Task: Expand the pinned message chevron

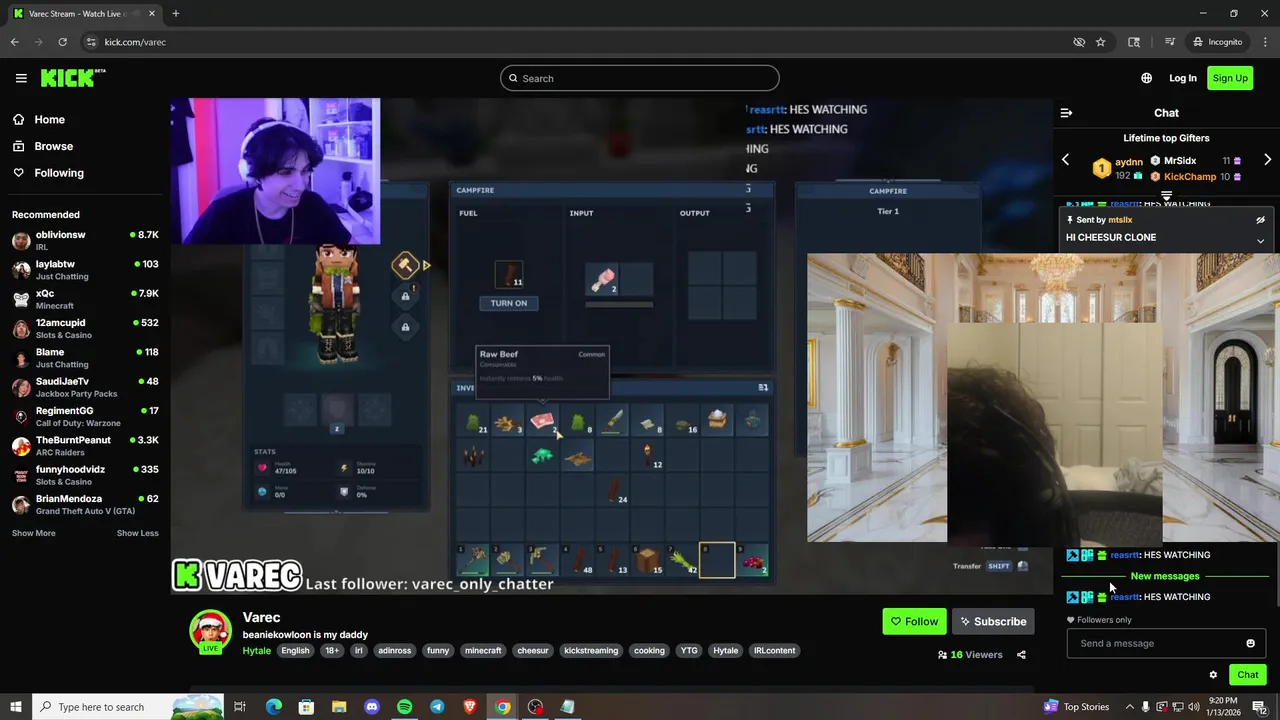Action: point(1260,241)
